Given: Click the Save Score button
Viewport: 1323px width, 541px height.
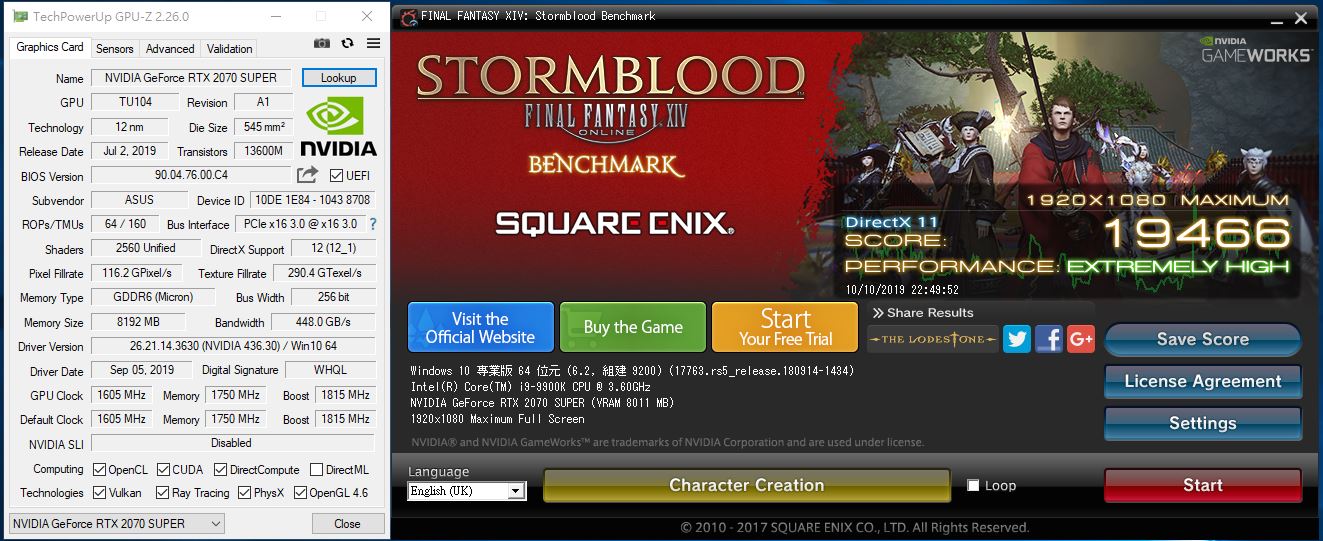Looking at the screenshot, I should coord(1203,340).
